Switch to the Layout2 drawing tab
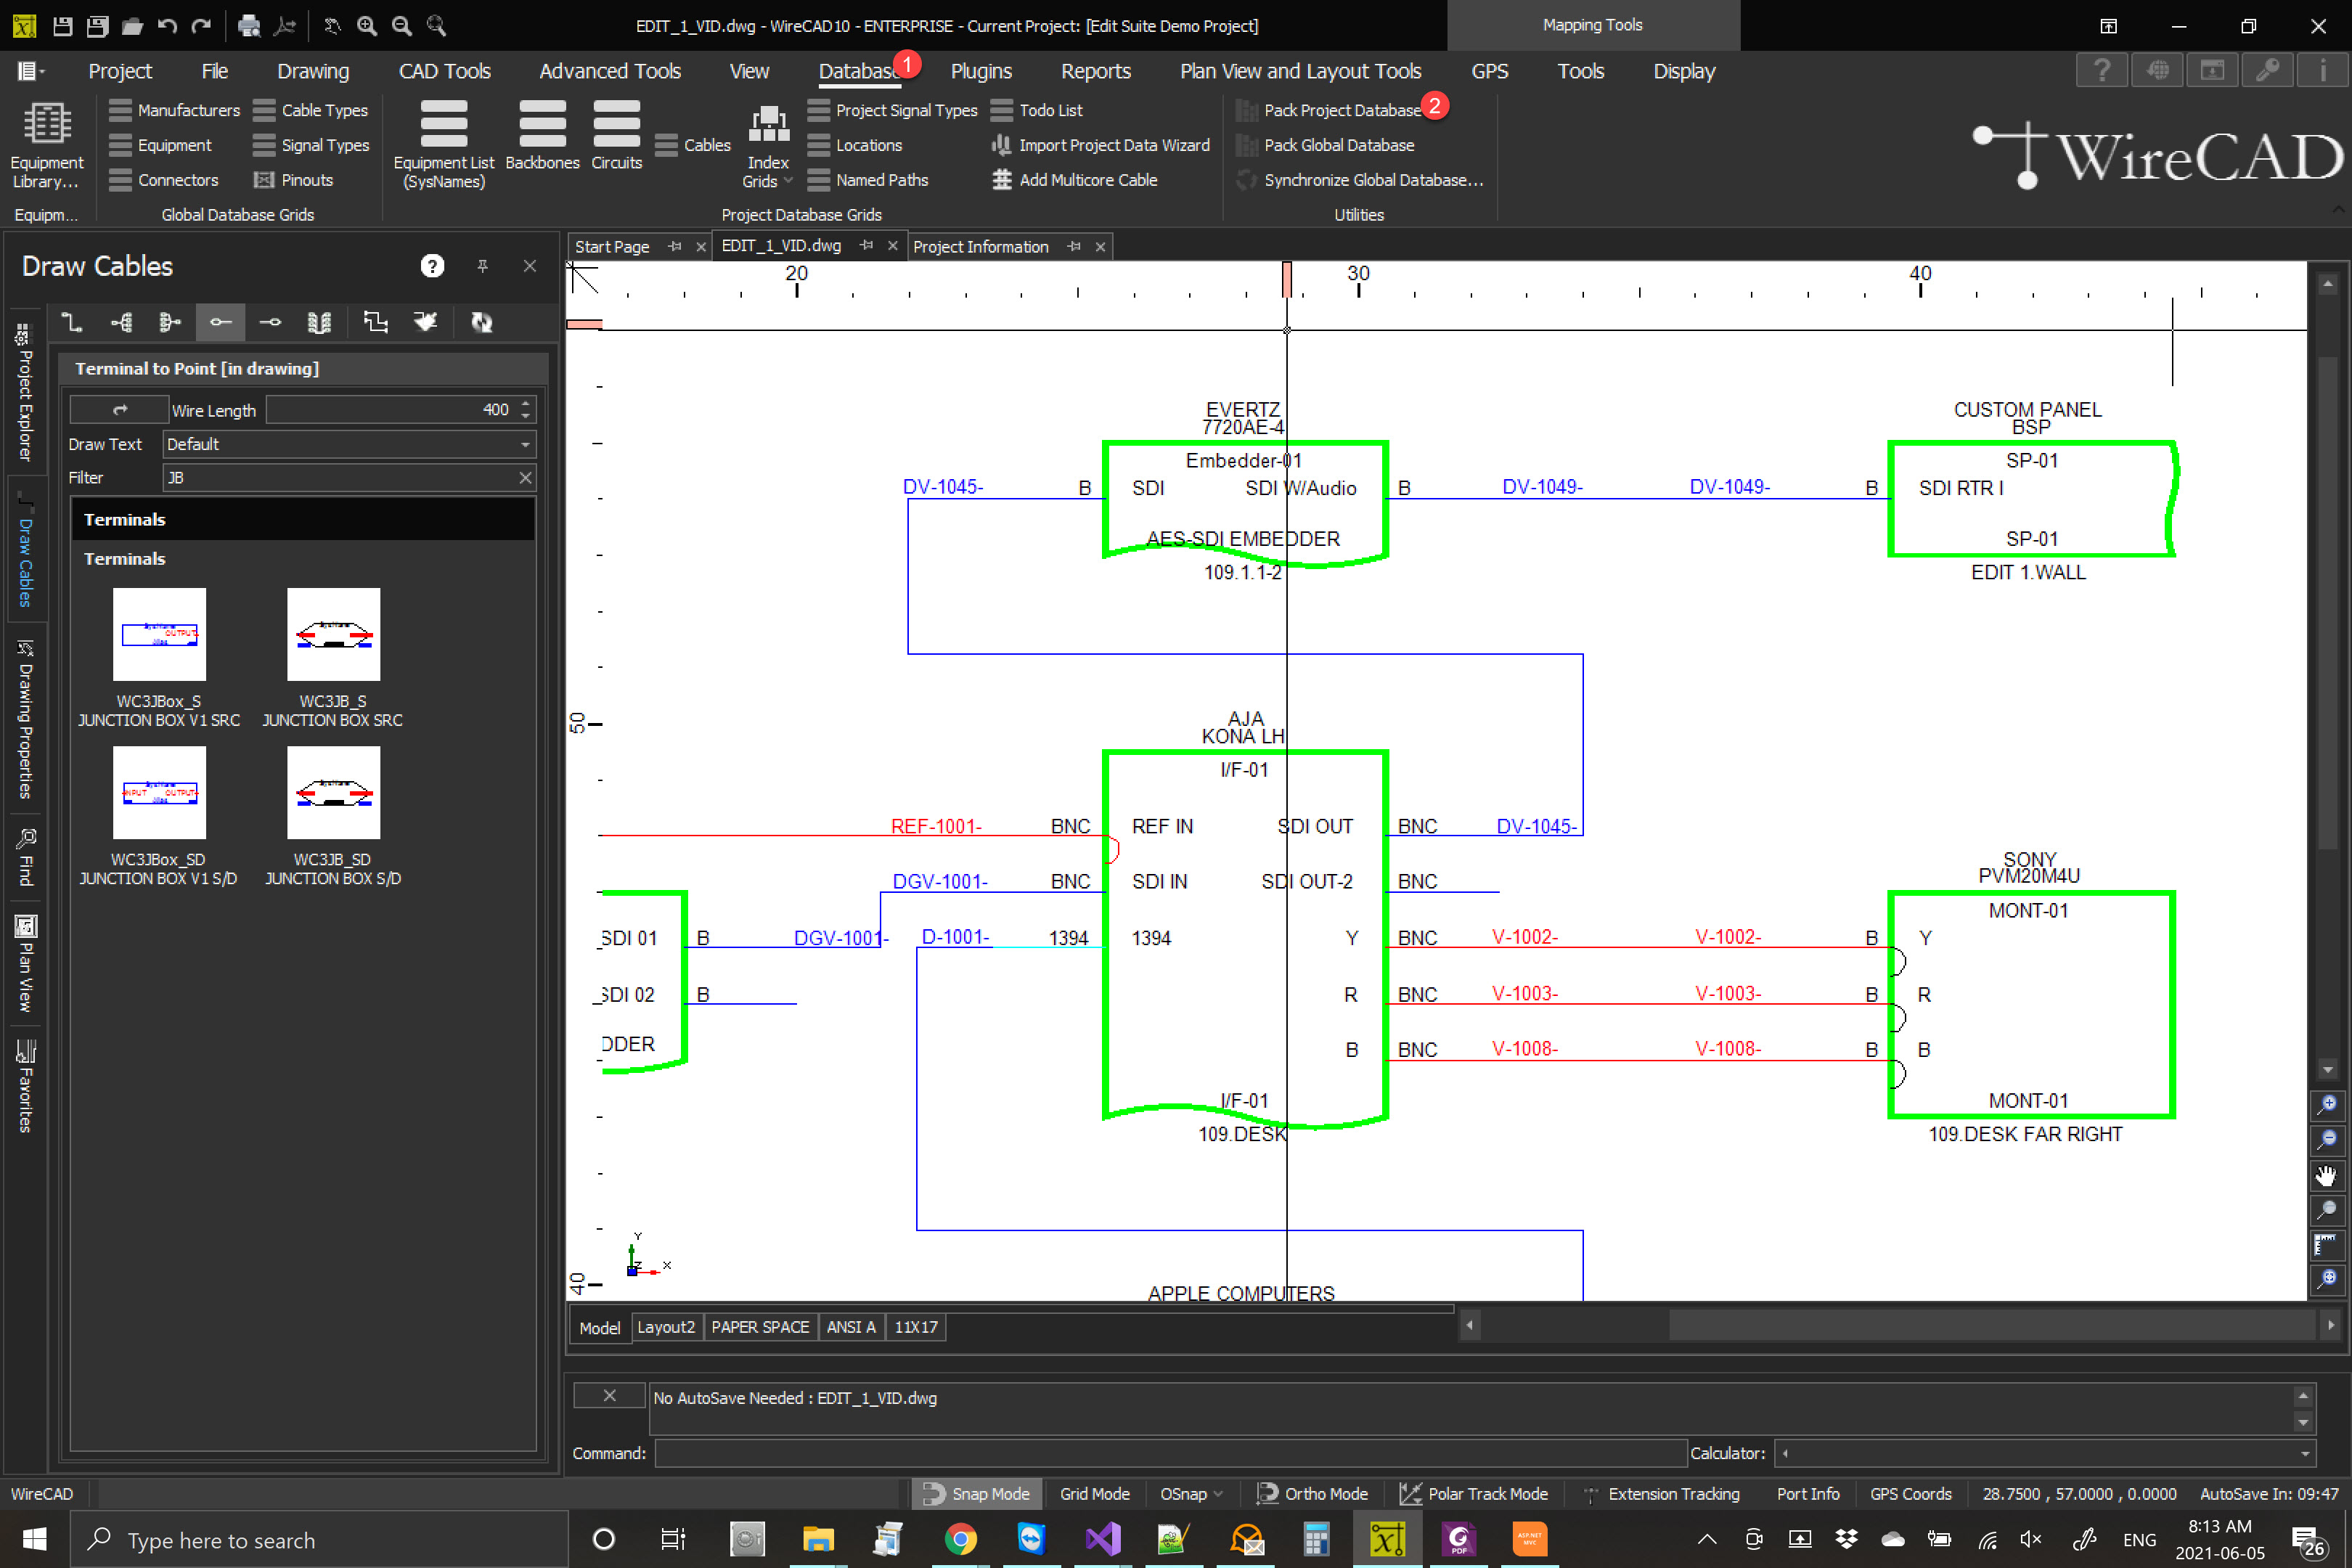The height and width of the screenshot is (1568, 2352). pos(665,1327)
